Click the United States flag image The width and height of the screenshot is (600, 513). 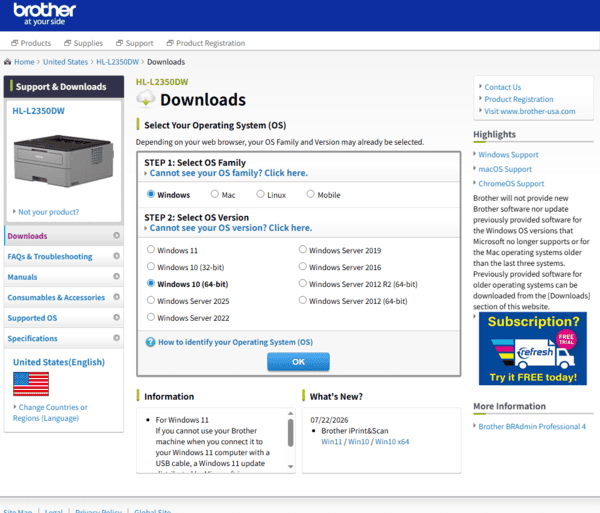(31, 384)
